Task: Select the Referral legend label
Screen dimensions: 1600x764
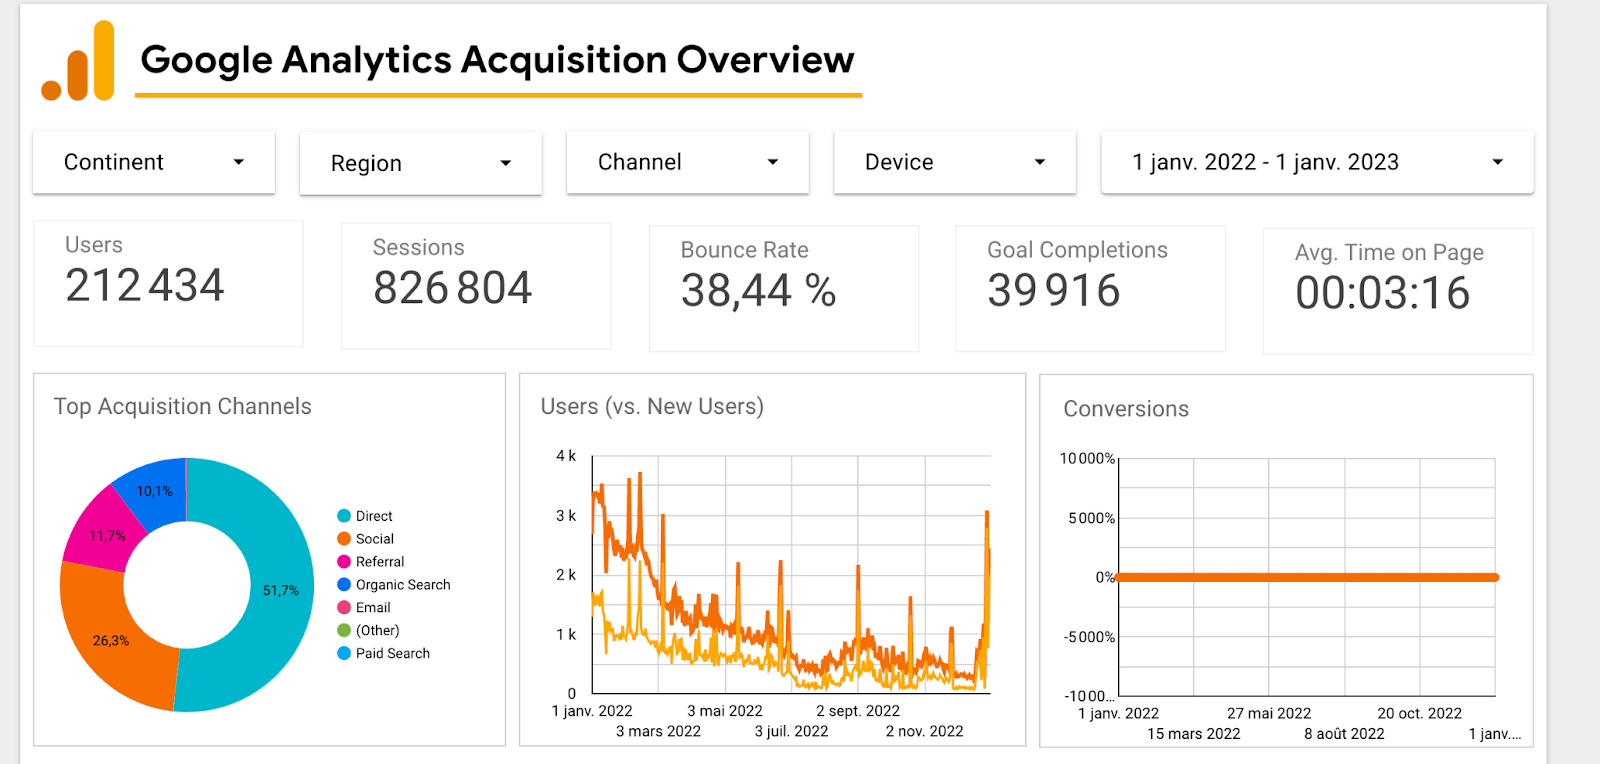Action: click(380, 562)
